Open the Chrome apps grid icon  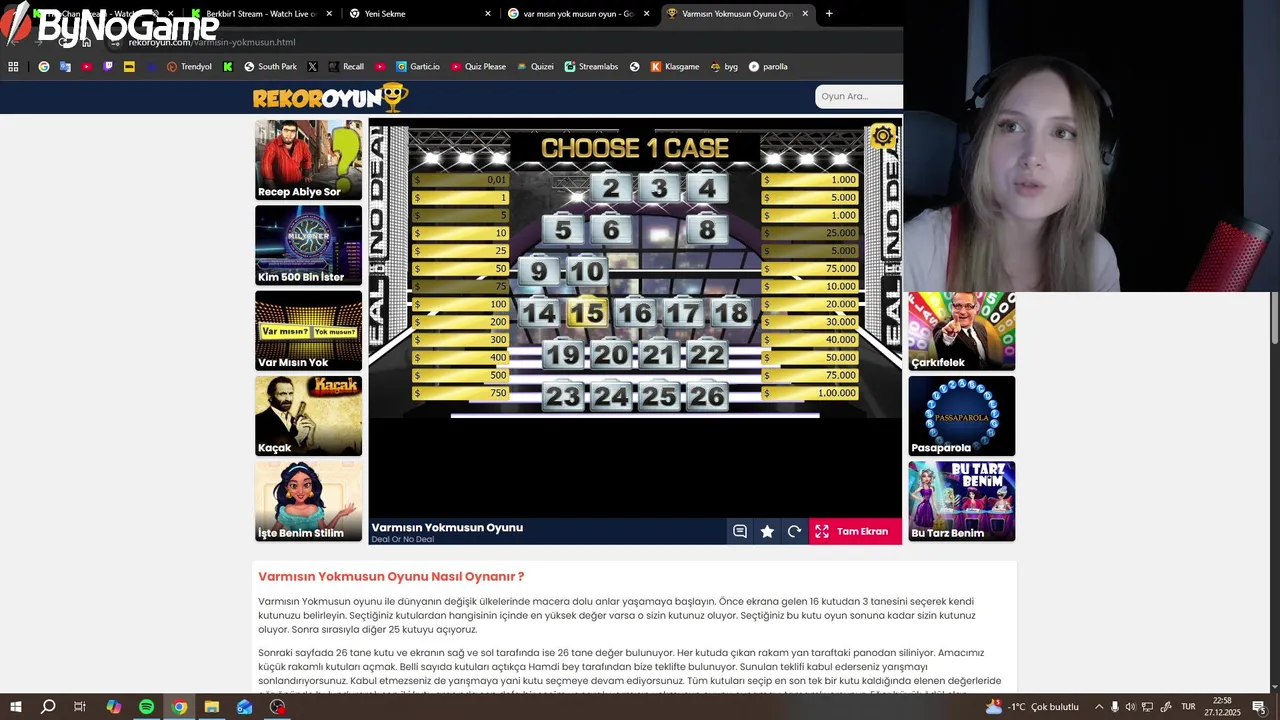[13, 67]
